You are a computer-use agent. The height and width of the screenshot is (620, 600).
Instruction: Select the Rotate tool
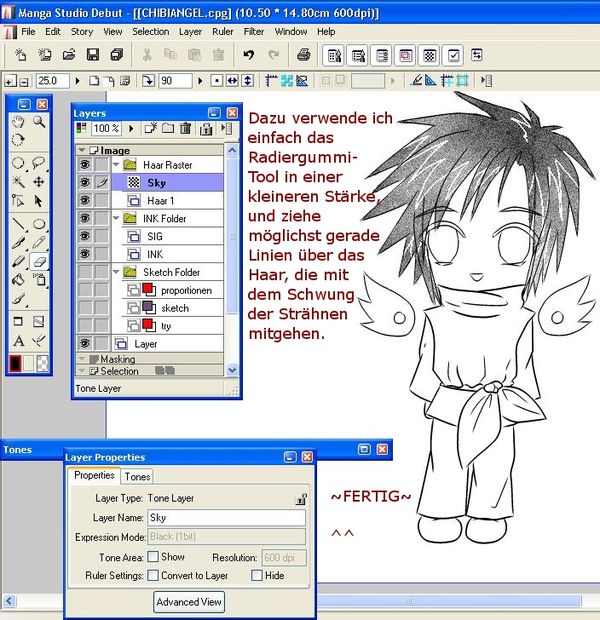click(18, 140)
